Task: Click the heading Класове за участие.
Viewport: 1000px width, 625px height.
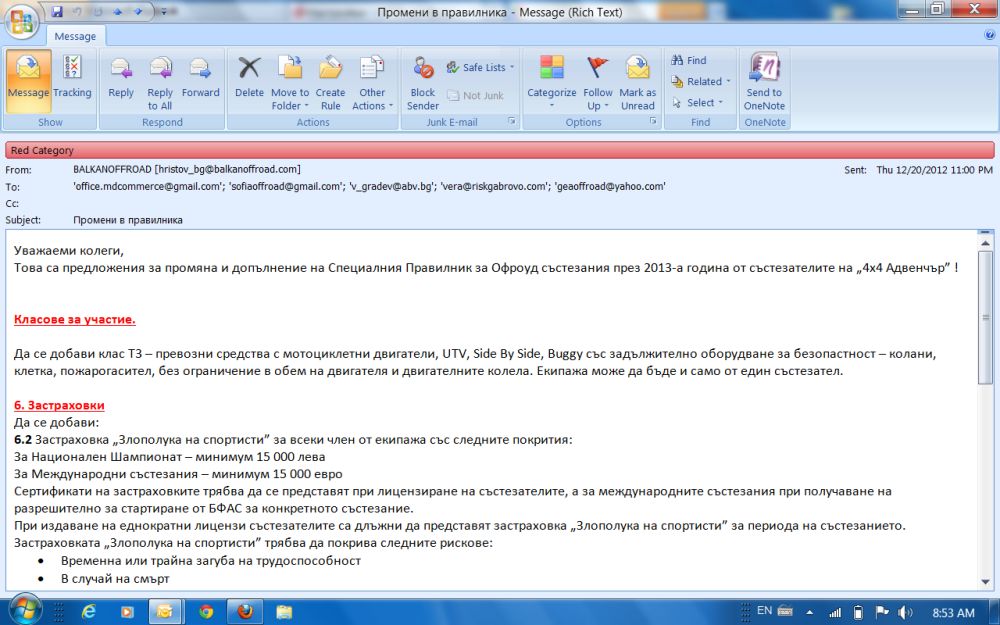Action: [75, 319]
